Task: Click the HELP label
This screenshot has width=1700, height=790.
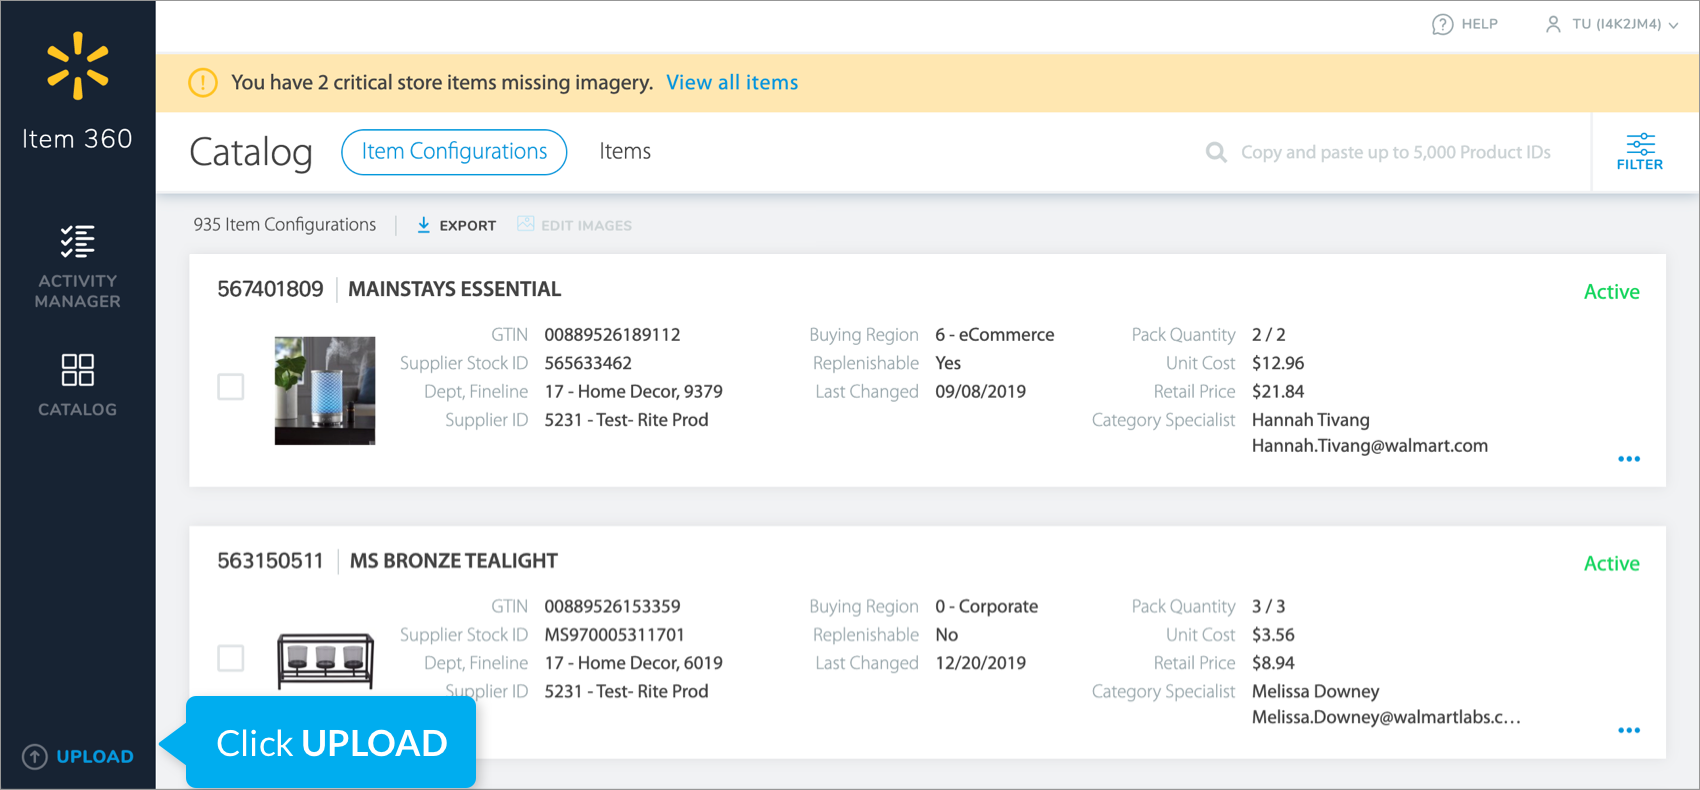Action: pyautogui.click(x=1480, y=24)
